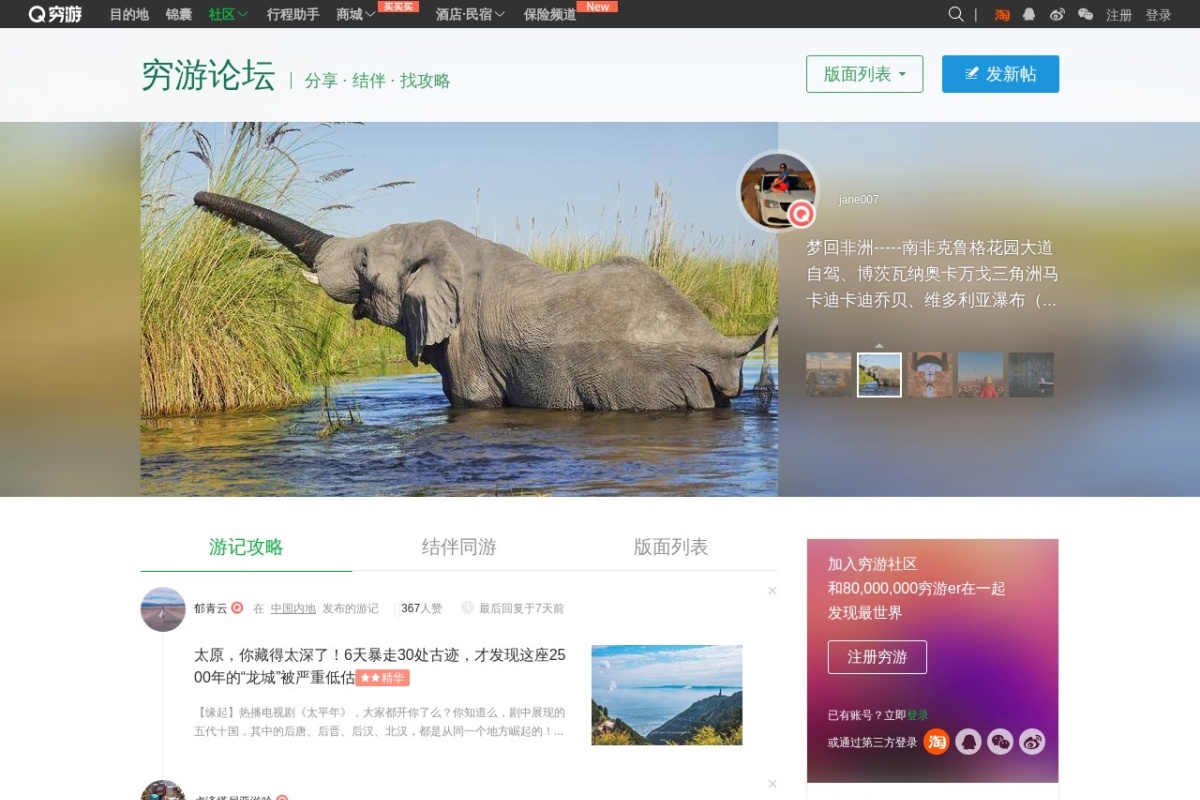The image size is (1200, 800).
Task: Open the search icon in top bar
Action: pos(956,14)
